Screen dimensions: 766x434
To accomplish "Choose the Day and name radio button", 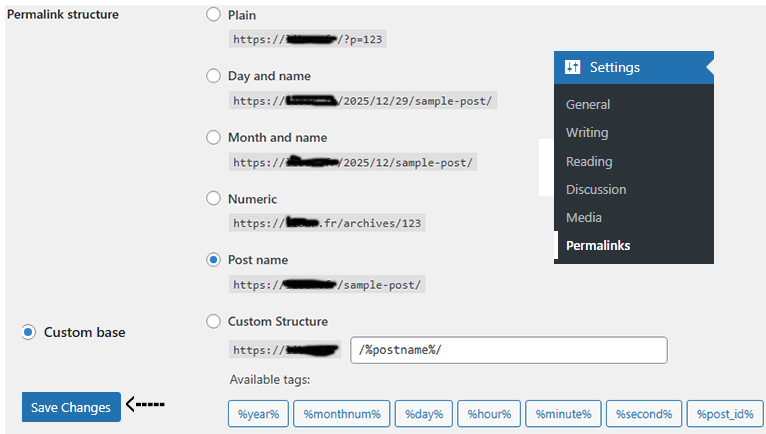I will click(x=213, y=76).
